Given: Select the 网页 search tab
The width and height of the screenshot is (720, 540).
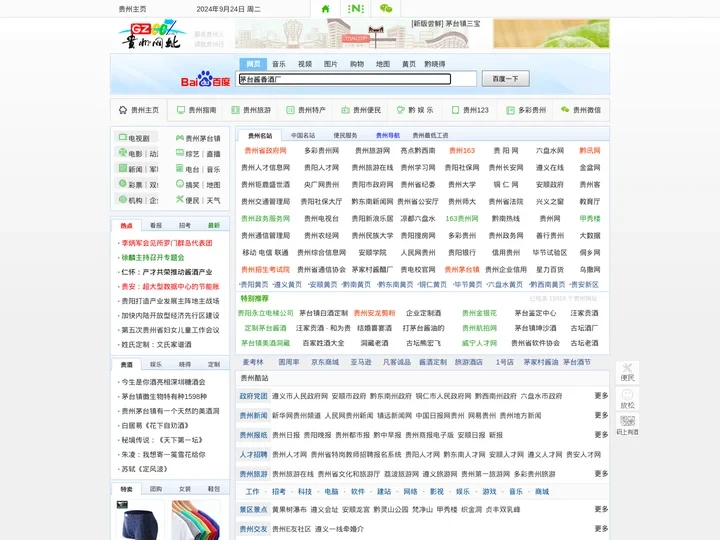Looking at the screenshot, I should pos(253,64).
